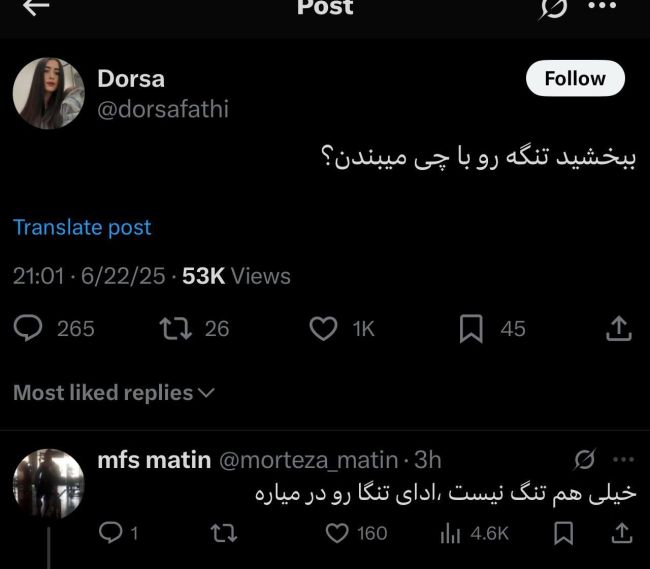Open the Grok icon in the header
The height and width of the screenshot is (569, 650).
tap(554, 8)
